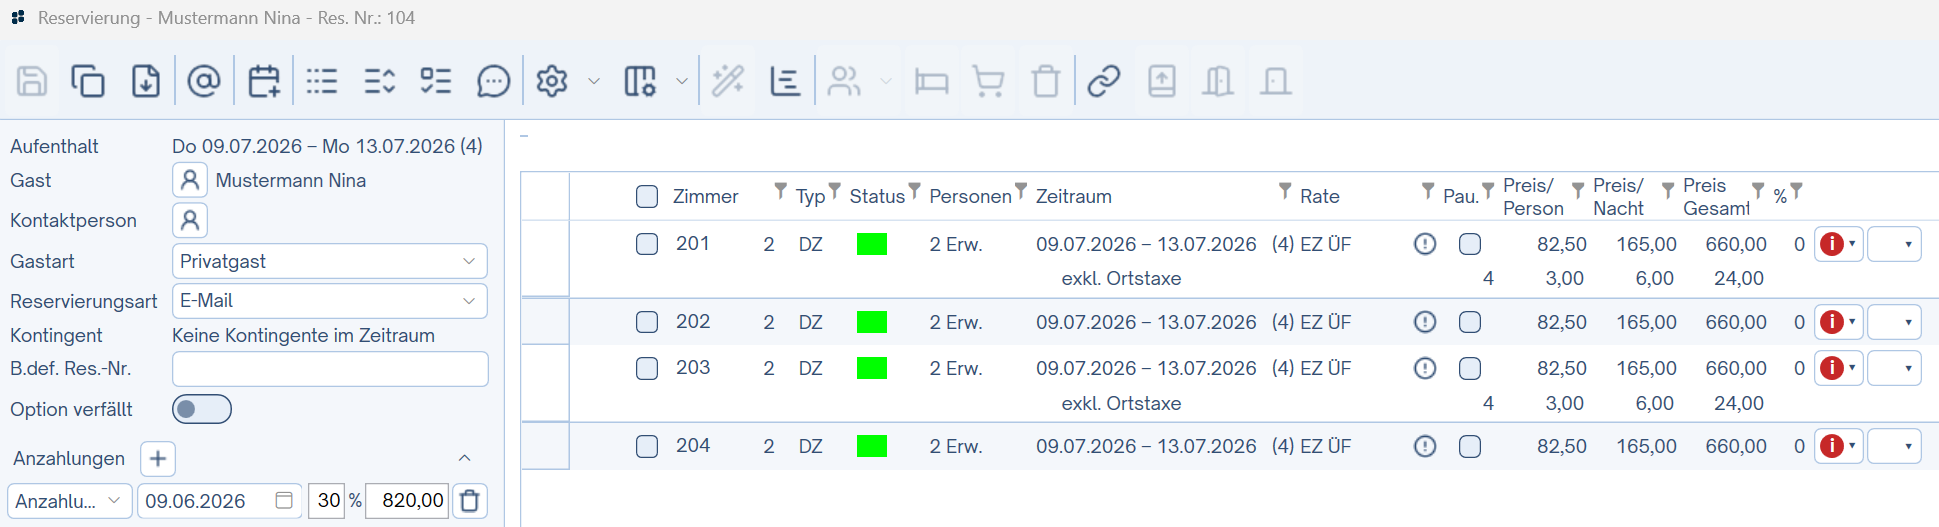Viewport: 1939px width, 527px height.
Task: Click the bed room icon
Action: click(932, 81)
